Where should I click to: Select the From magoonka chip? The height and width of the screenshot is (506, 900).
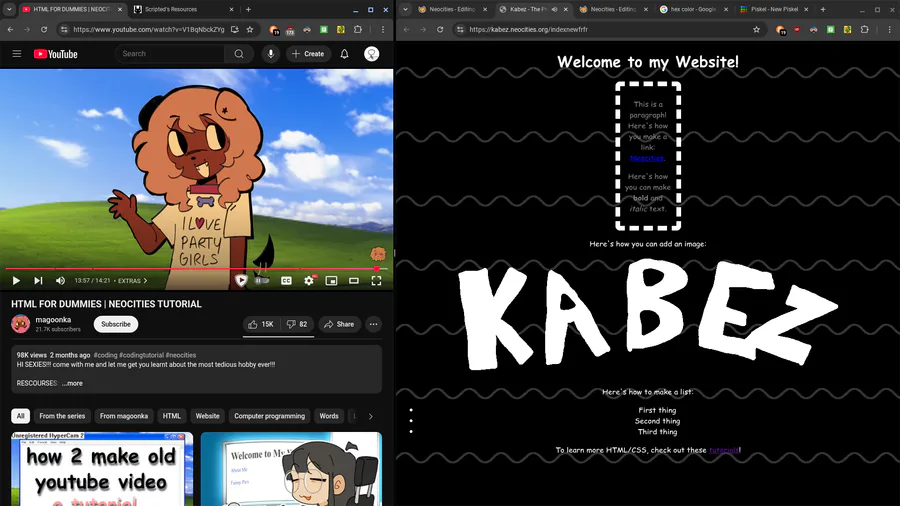(x=124, y=416)
